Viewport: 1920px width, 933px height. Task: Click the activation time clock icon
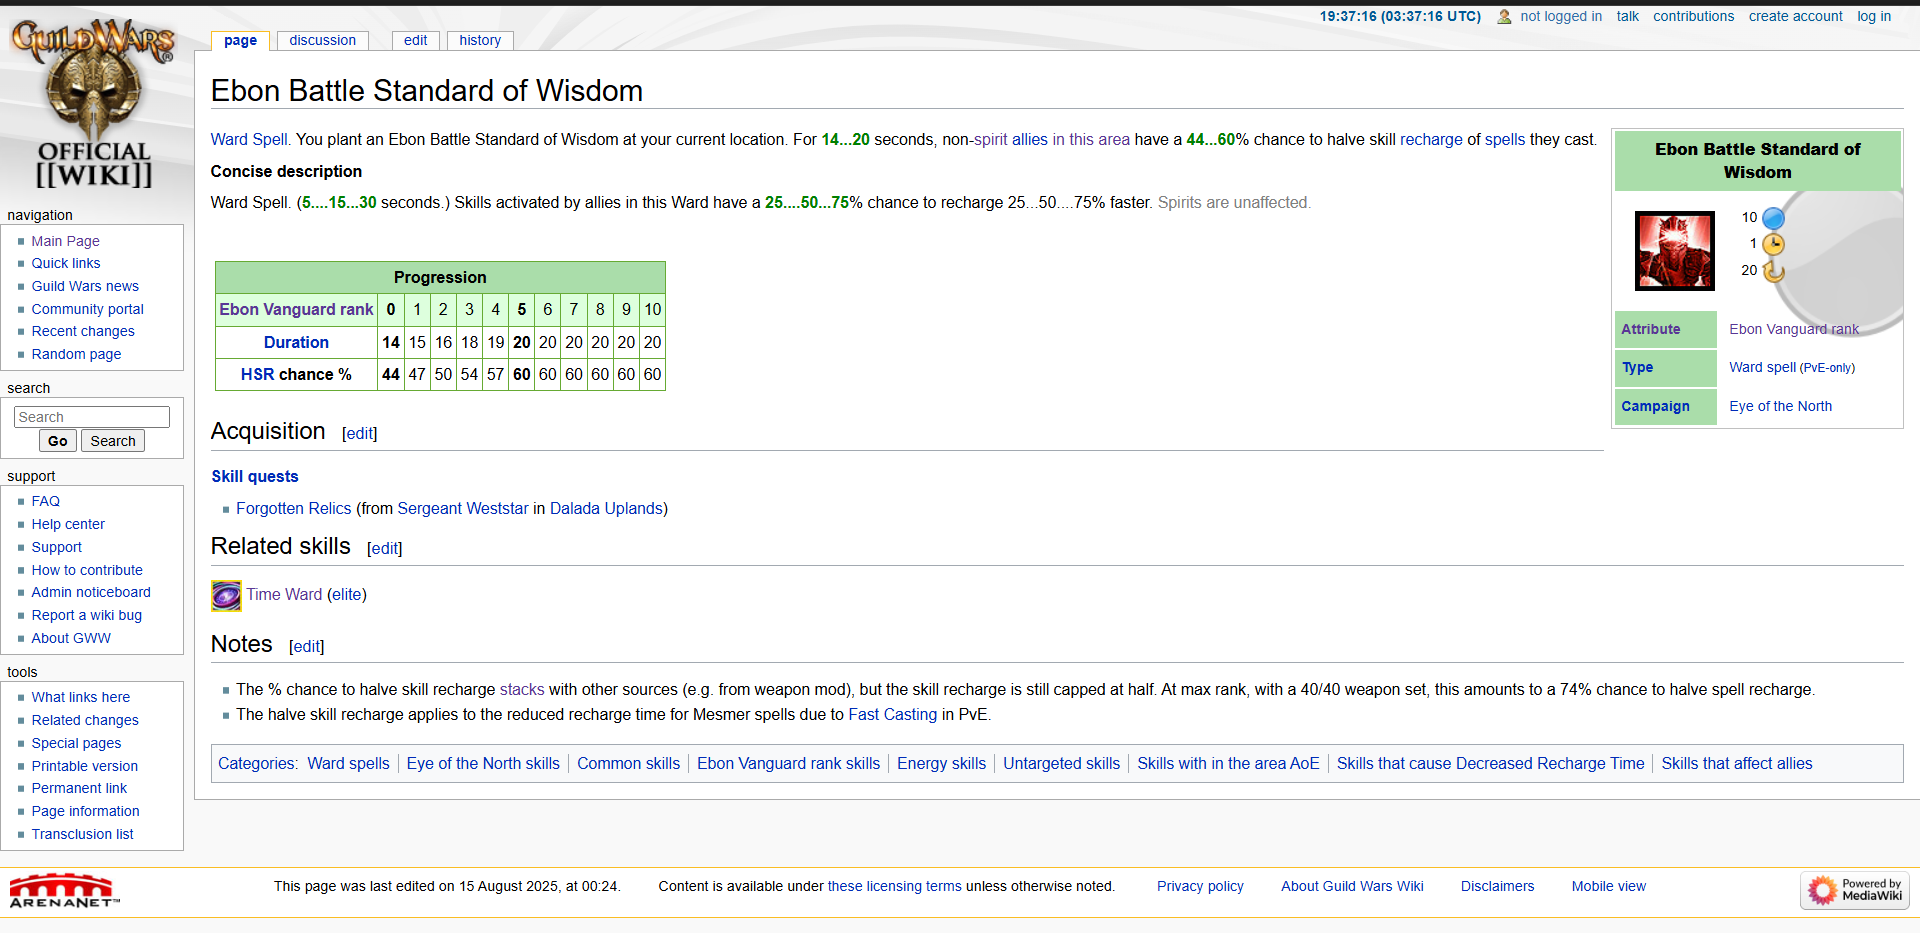[x=1773, y=244]
